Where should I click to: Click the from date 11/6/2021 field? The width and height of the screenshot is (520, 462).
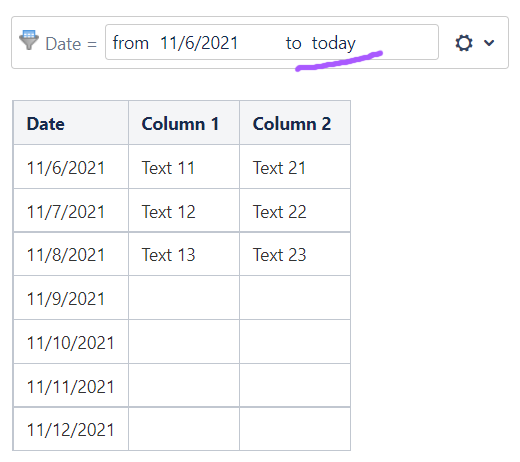(199, 43)
